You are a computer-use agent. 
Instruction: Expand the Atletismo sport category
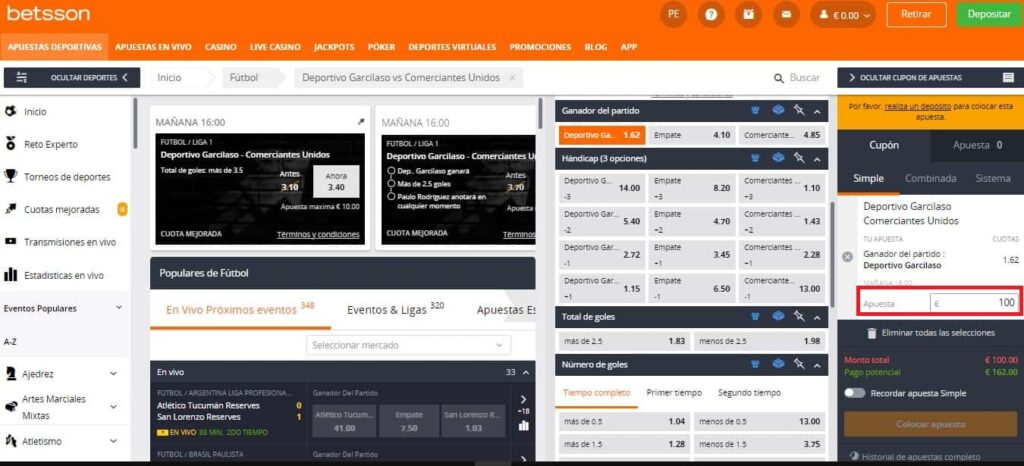point(113,441)
